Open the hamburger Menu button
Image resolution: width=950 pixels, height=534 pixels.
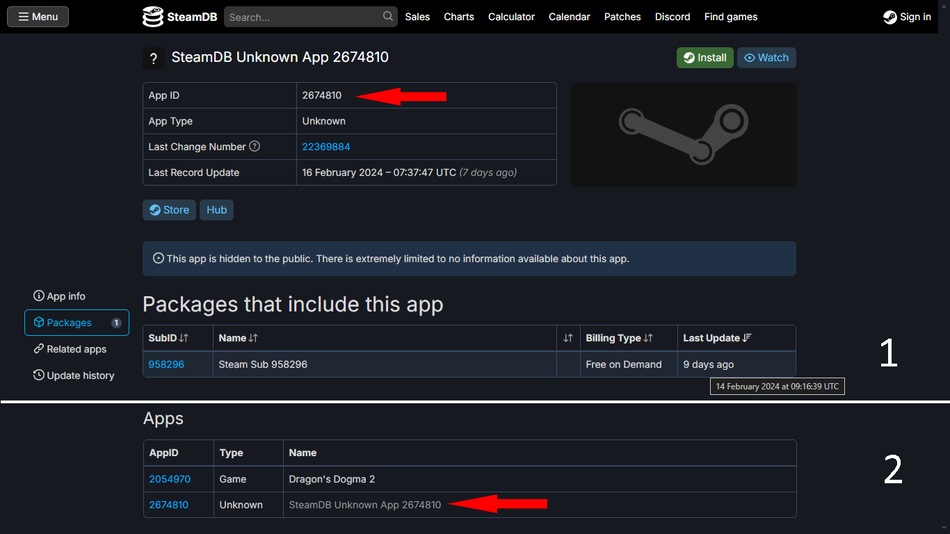(x=38, y=16)
